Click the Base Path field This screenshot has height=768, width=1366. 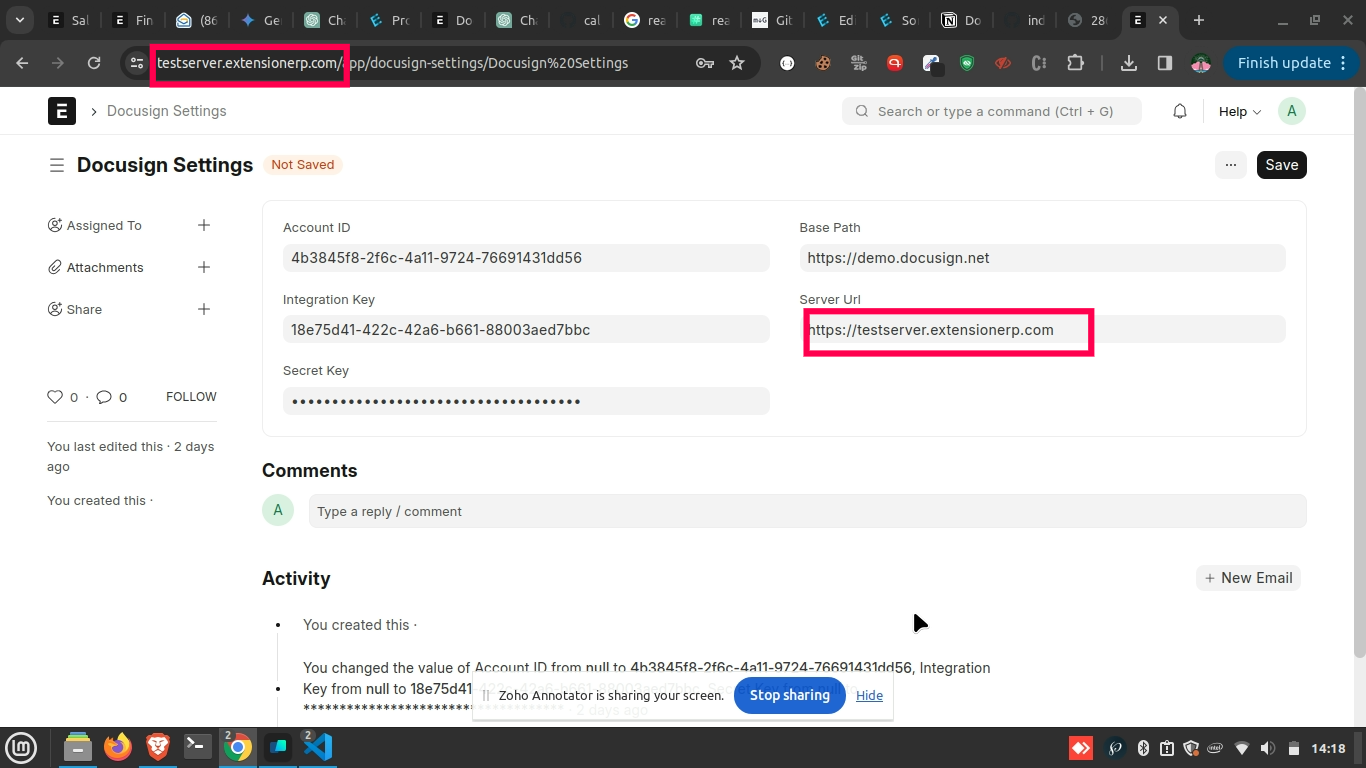[x=1042, y=258]
